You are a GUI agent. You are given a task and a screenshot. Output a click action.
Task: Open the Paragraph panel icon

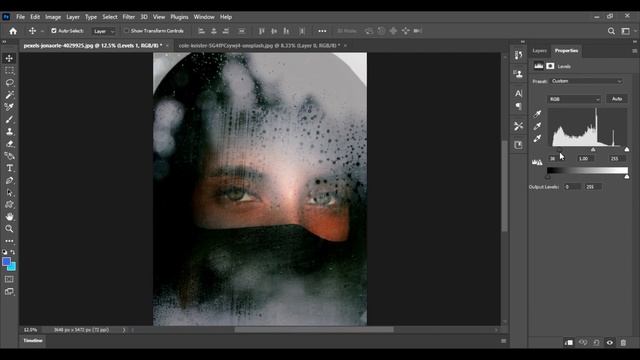[518, 106]
